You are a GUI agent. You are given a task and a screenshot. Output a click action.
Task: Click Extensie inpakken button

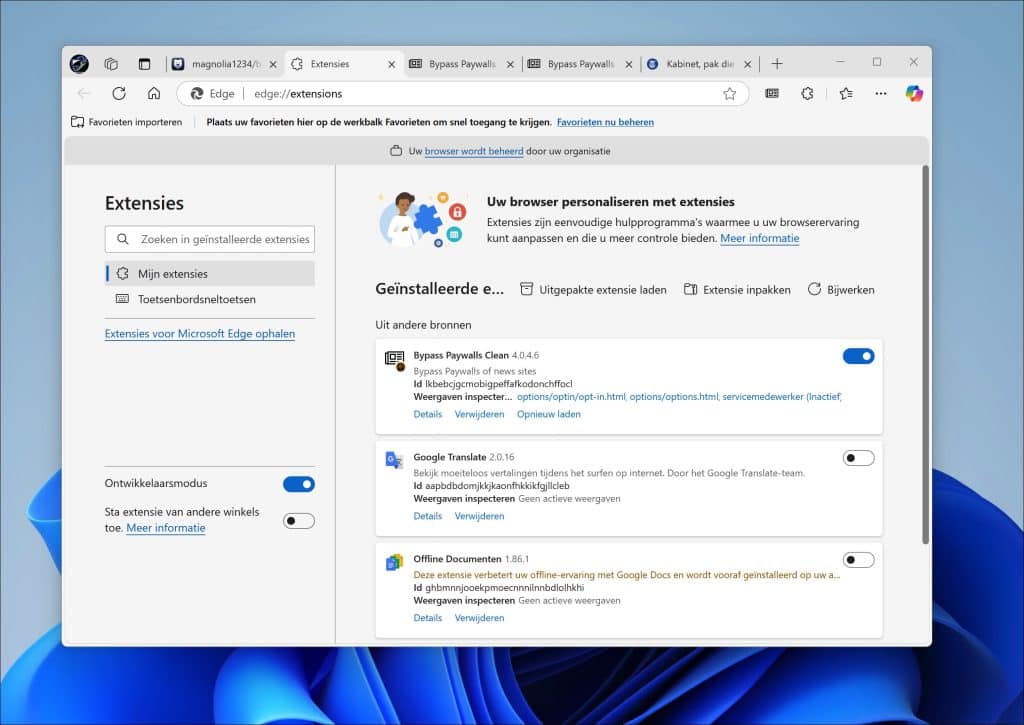[x=737, y=289]
